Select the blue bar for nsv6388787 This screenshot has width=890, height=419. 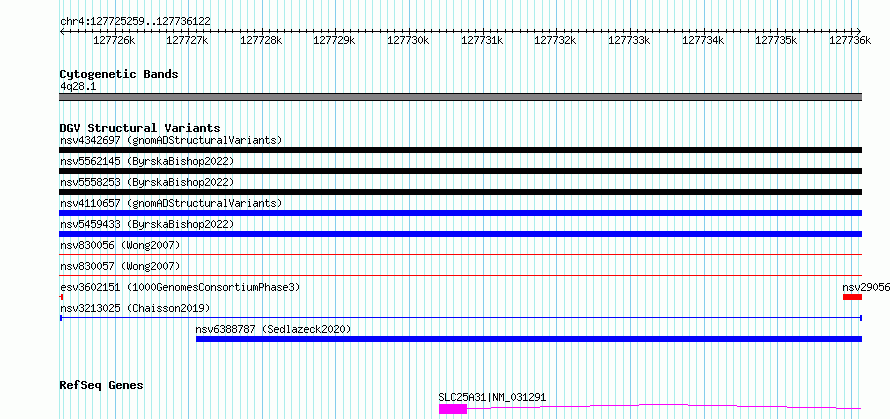point(529,339)
